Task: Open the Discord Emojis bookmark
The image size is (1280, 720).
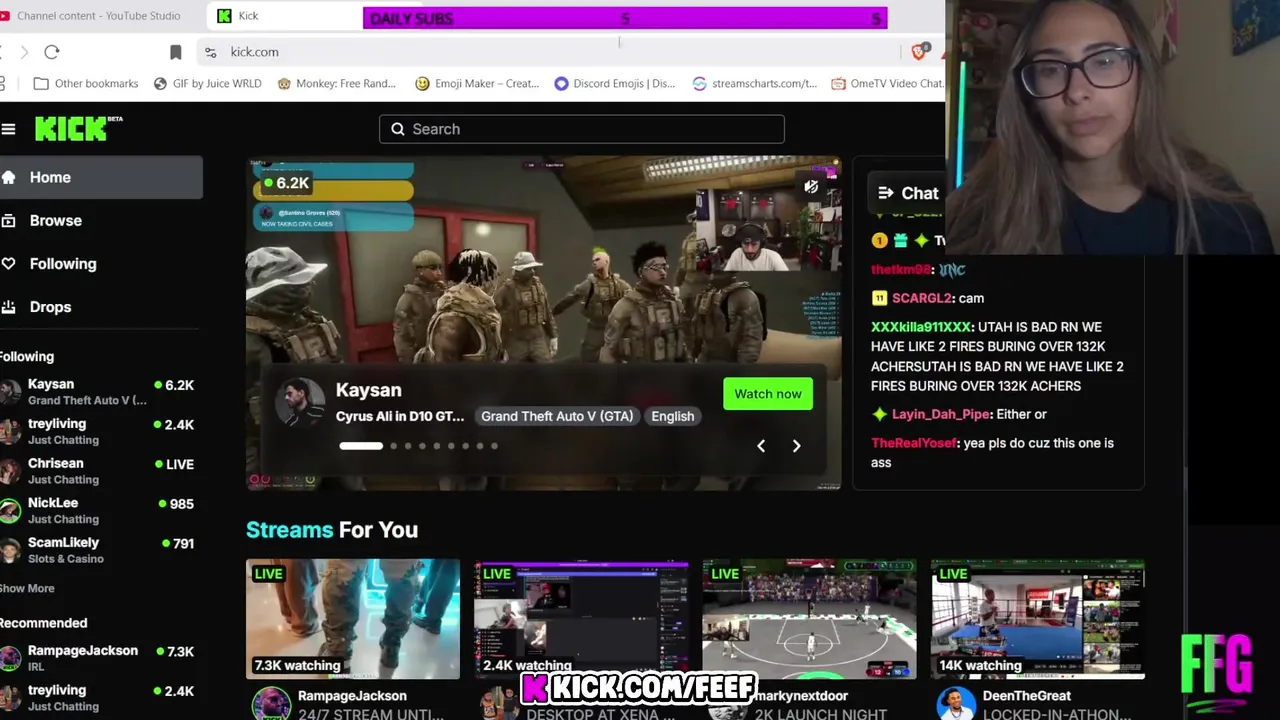Action: tap(615, 84)
